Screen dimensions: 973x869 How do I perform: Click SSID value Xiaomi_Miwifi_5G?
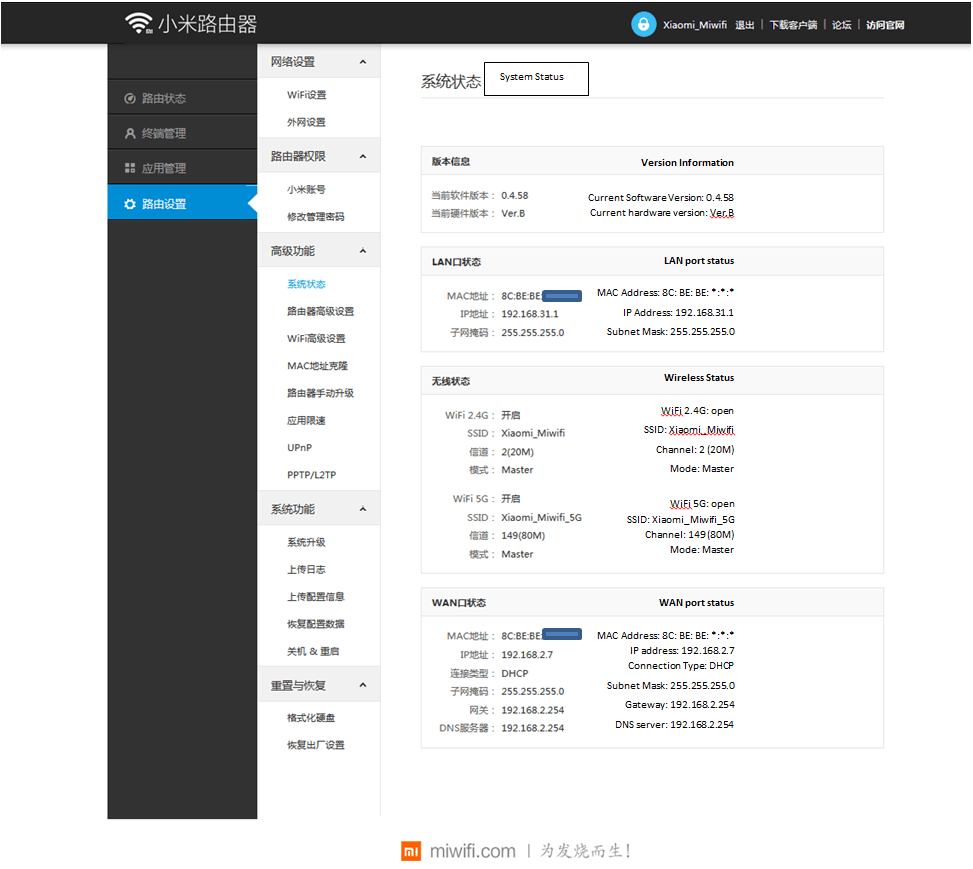tap(542, 518)
